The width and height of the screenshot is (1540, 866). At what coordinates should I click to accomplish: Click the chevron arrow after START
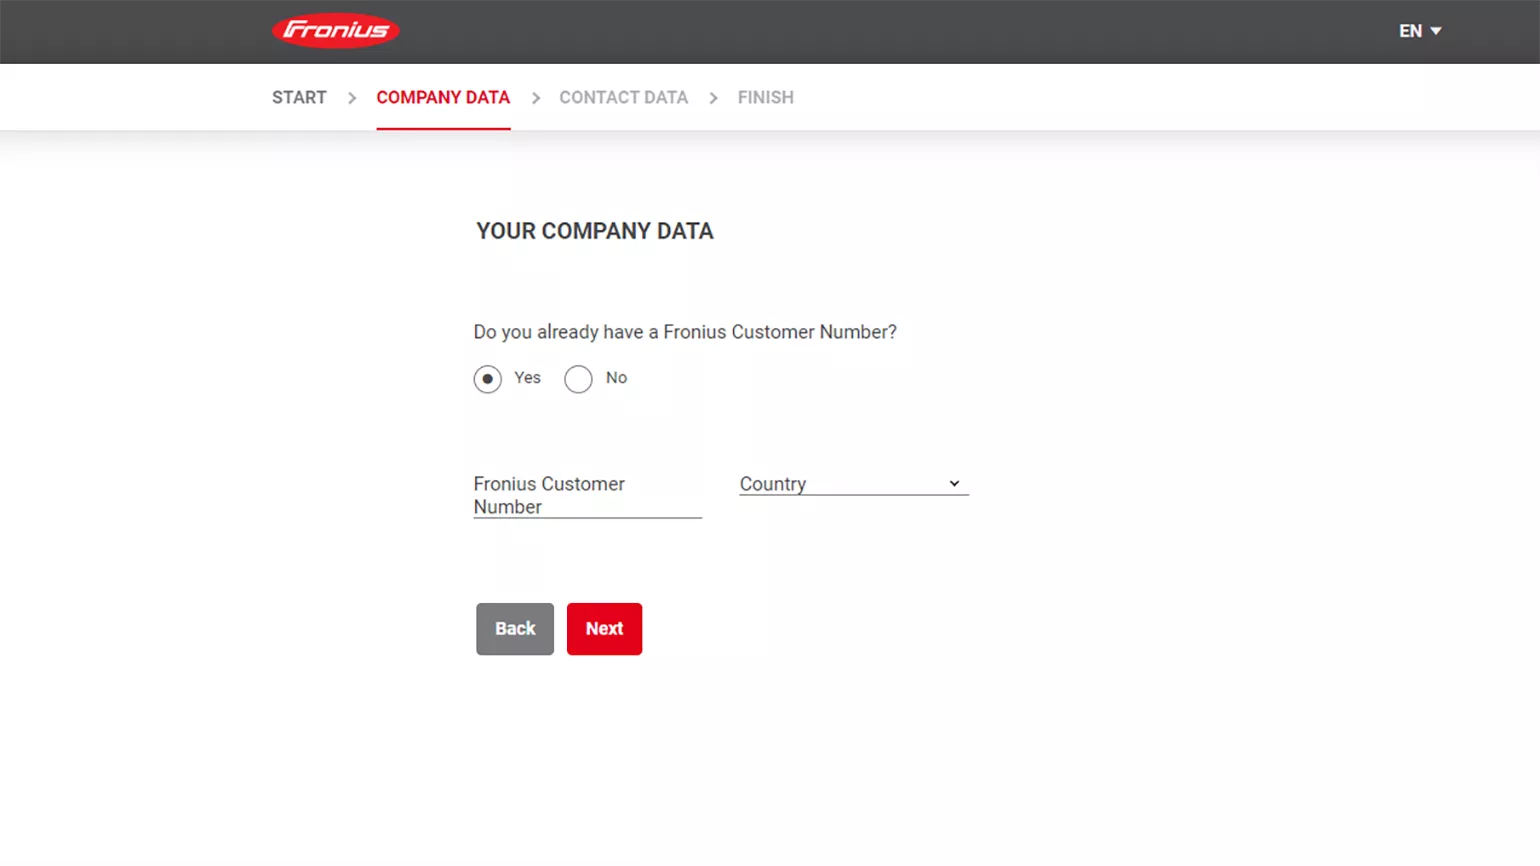click(352, 98)
